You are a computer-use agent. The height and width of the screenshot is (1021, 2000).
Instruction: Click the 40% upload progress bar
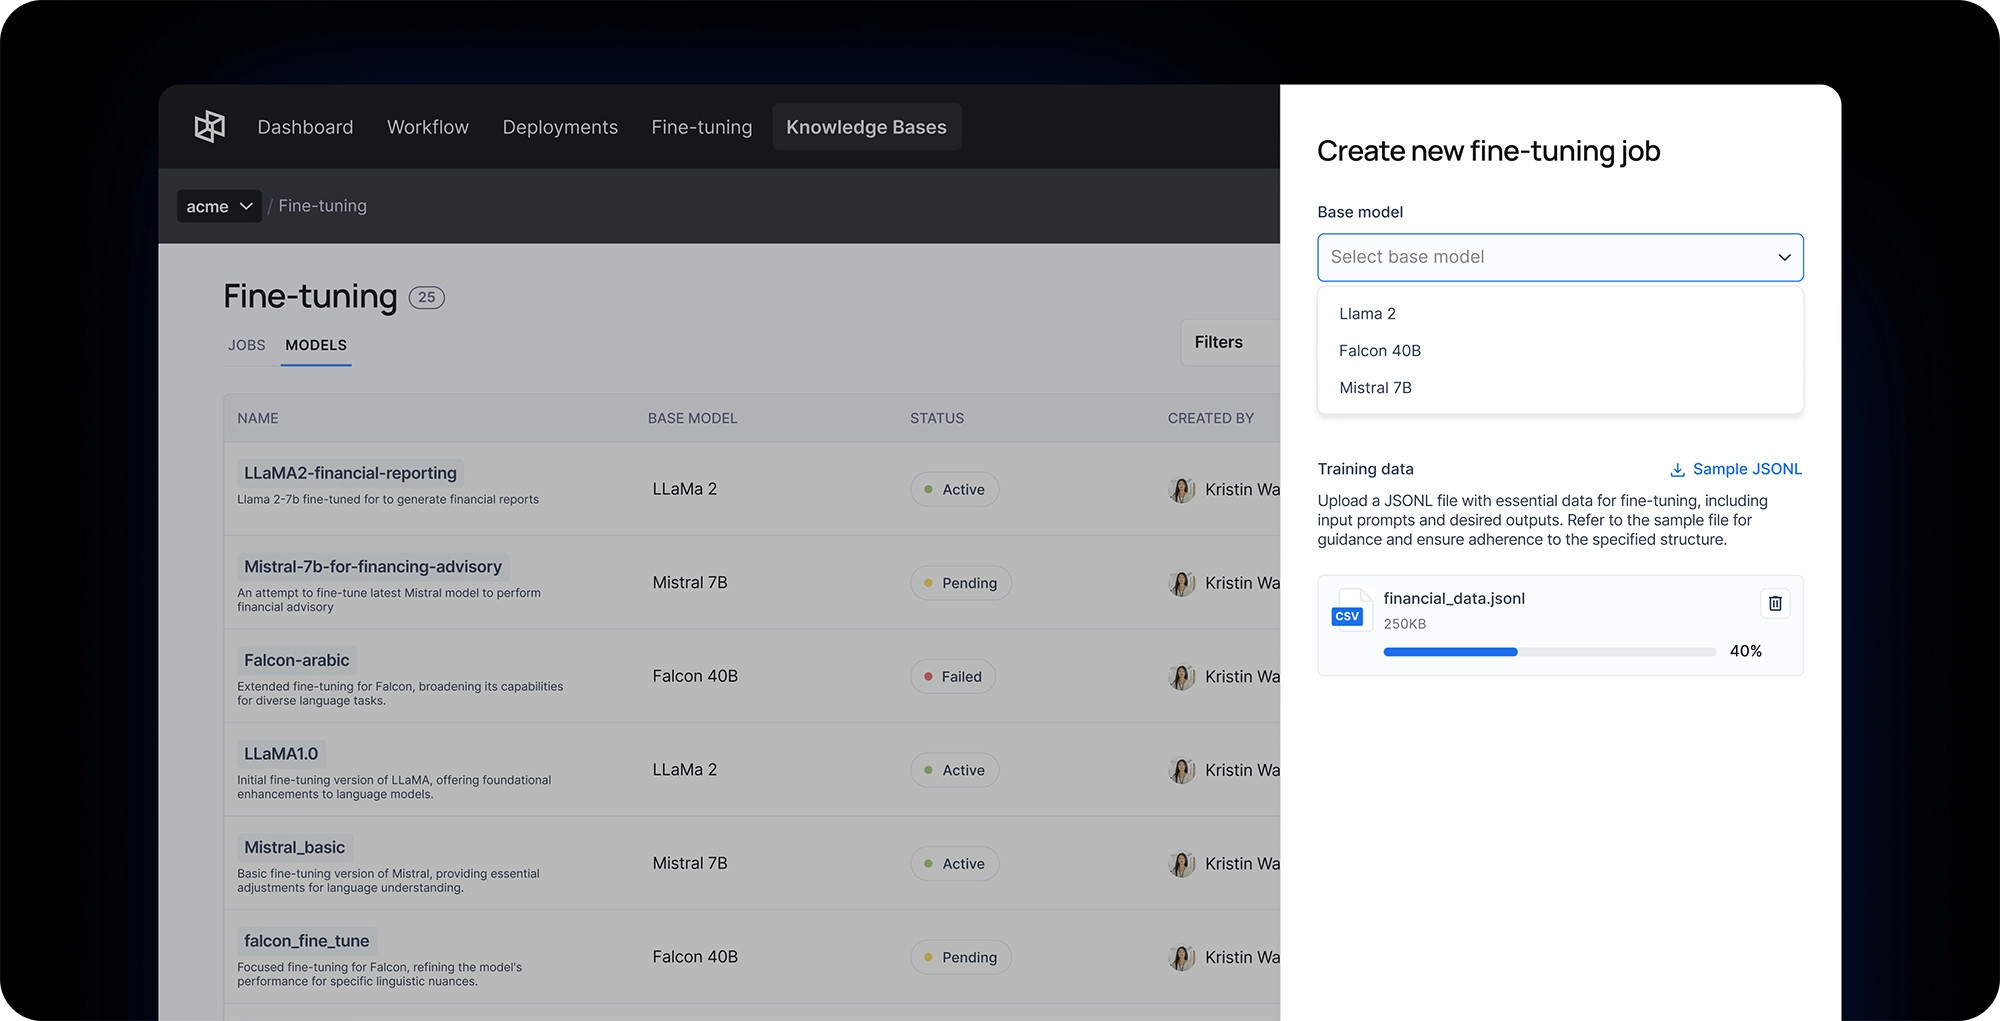pyautogui.click(x=1549, y=651)
